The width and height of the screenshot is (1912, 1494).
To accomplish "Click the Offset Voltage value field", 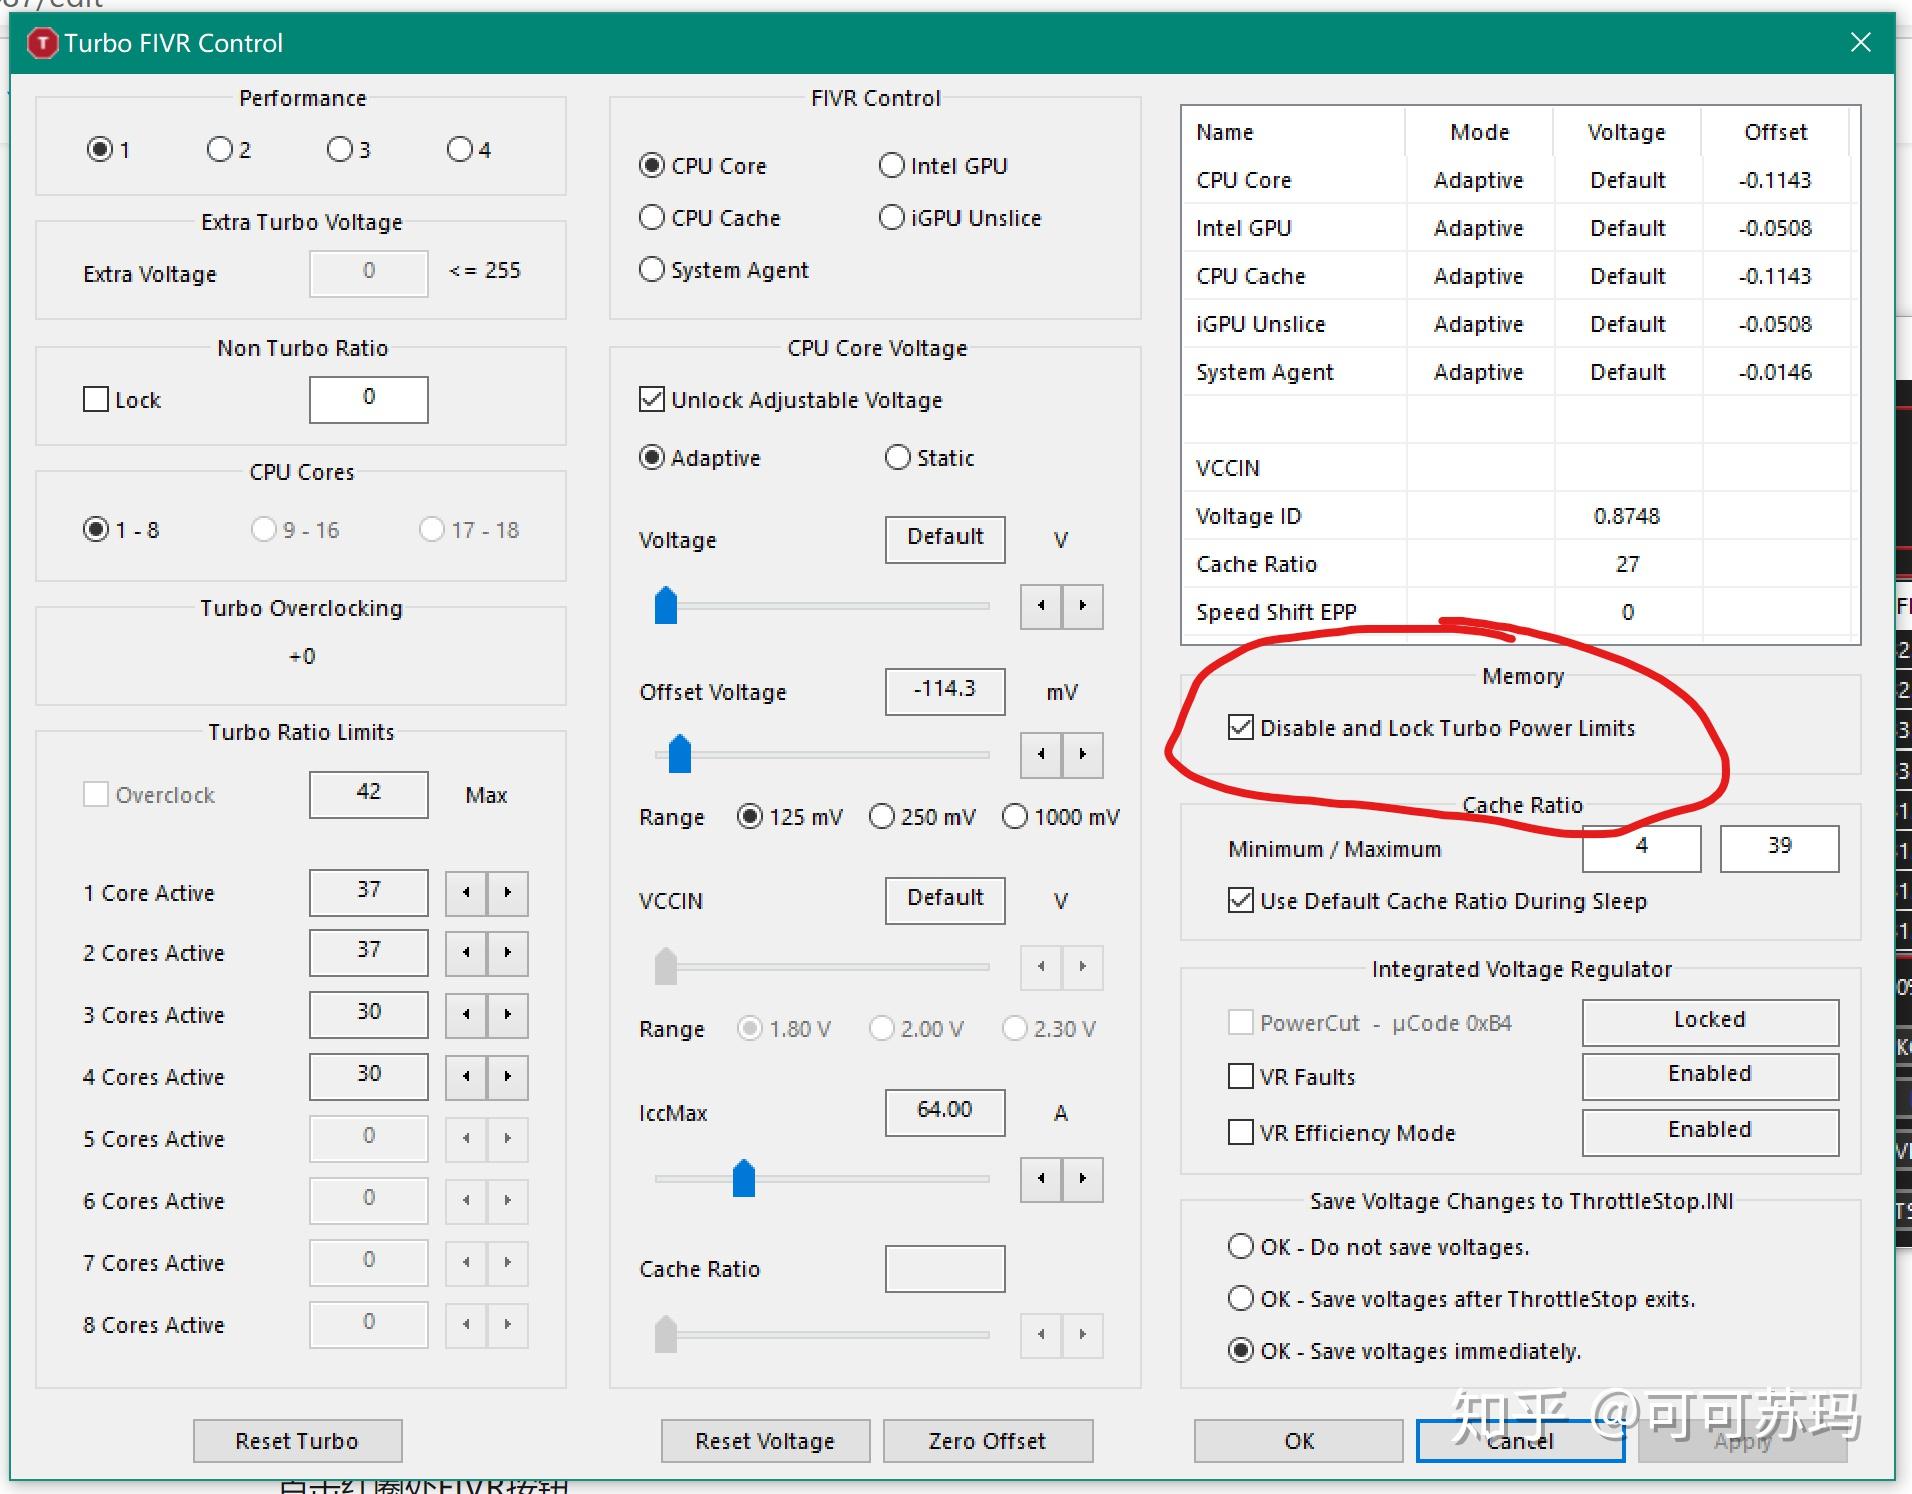I will [x=945, y=691].
